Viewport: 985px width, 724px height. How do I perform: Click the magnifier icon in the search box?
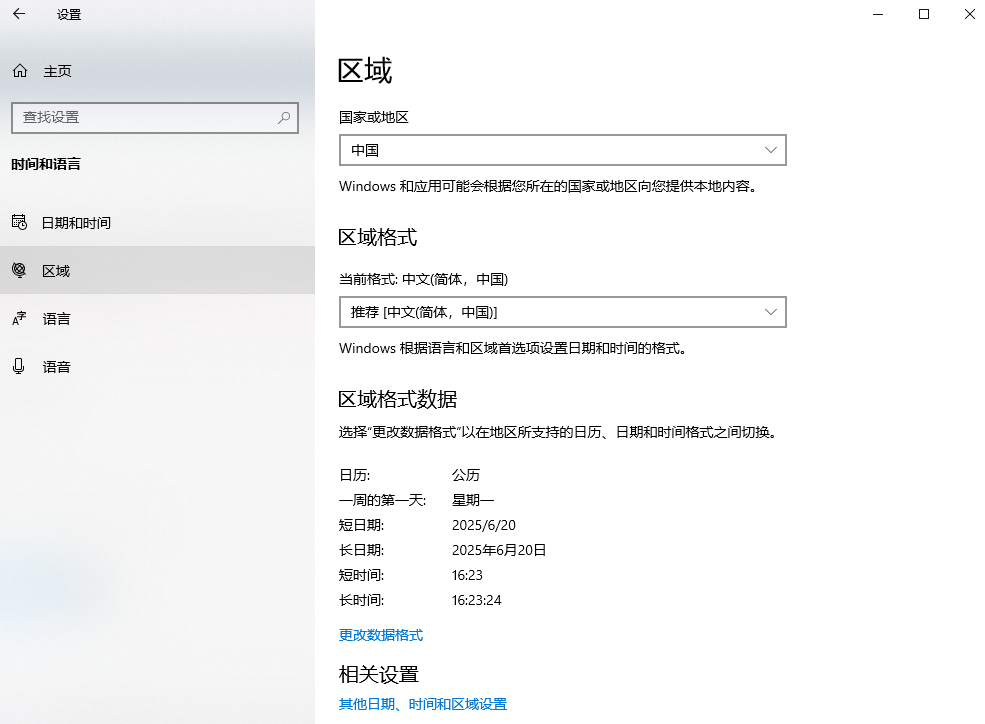click(285, 118)
